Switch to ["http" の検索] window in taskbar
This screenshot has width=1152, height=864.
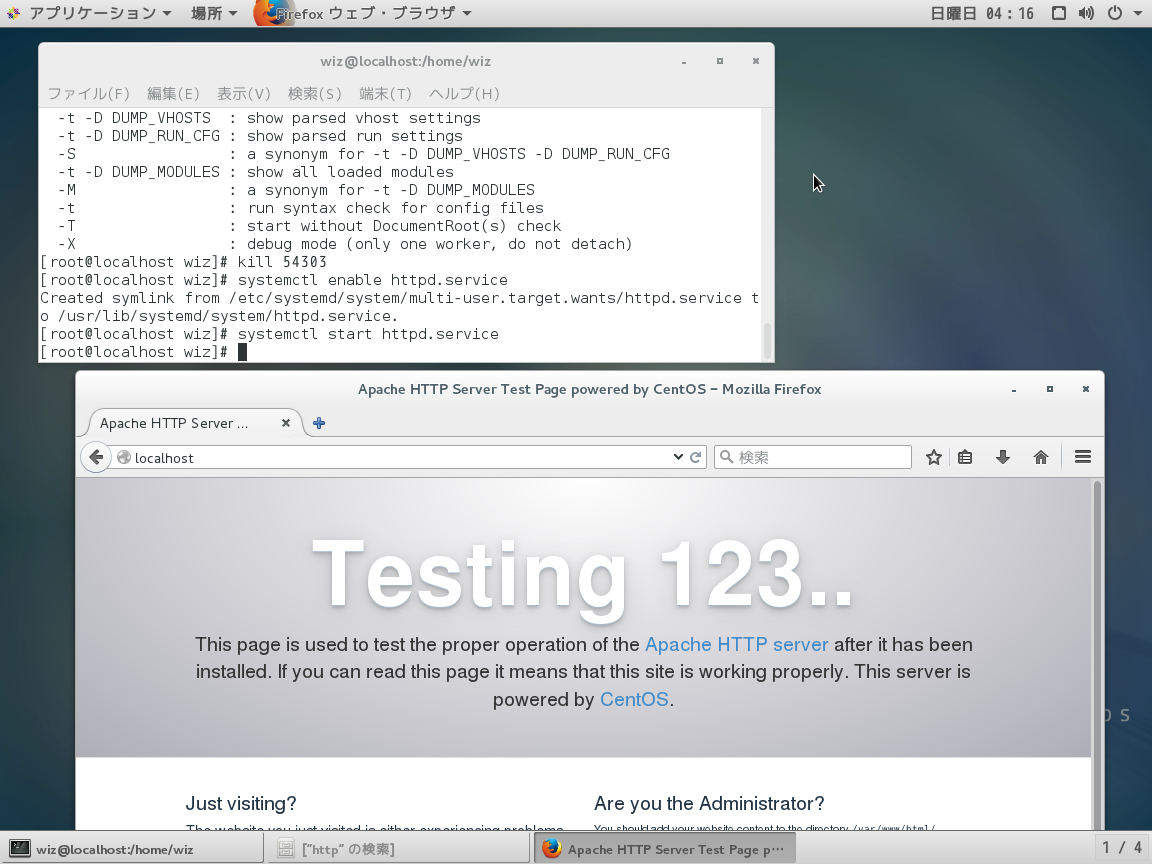(397, 849)
